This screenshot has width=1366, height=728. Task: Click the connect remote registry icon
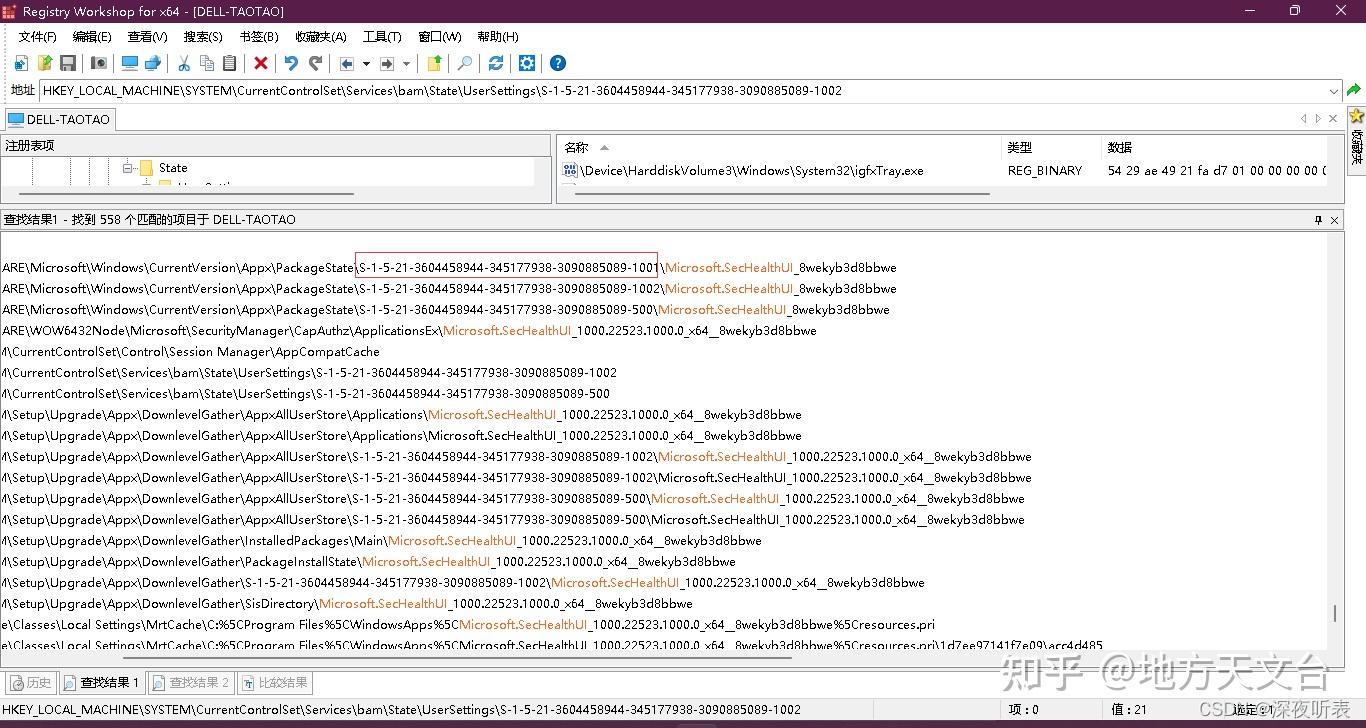pos(153,63)
